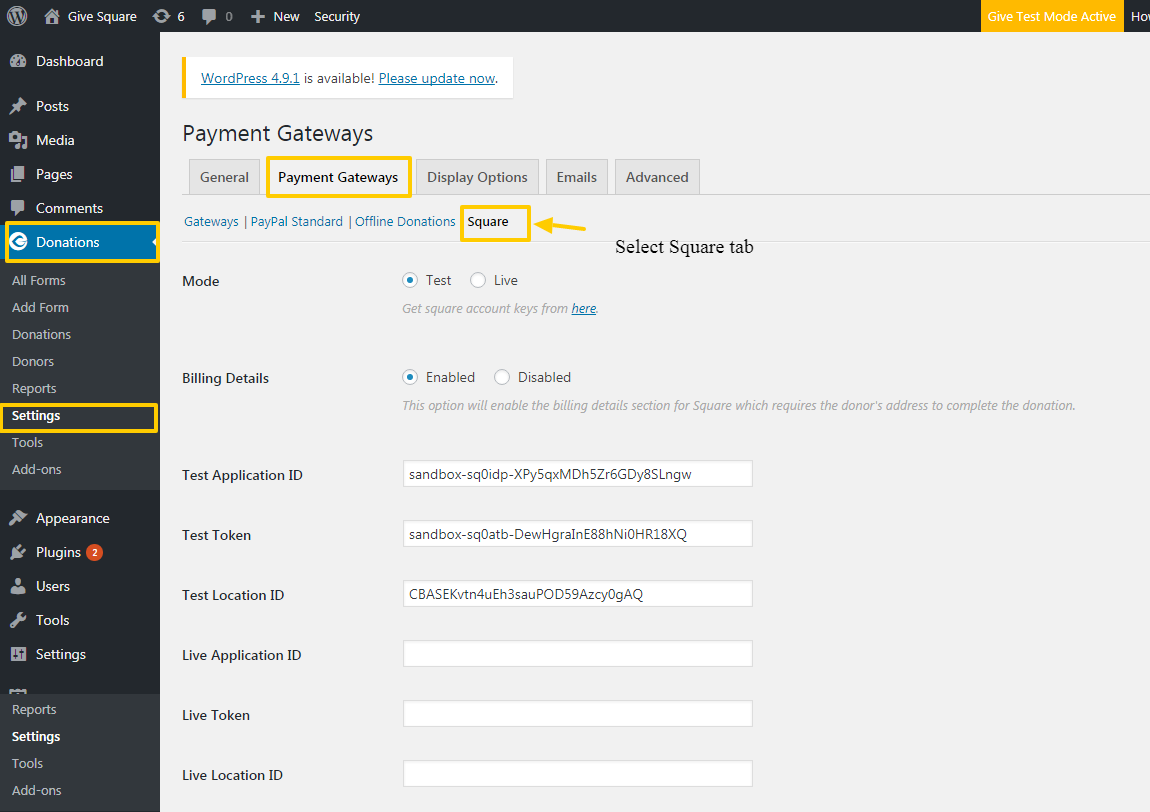Select Enabled for Billing Details

tap(410, 377)
